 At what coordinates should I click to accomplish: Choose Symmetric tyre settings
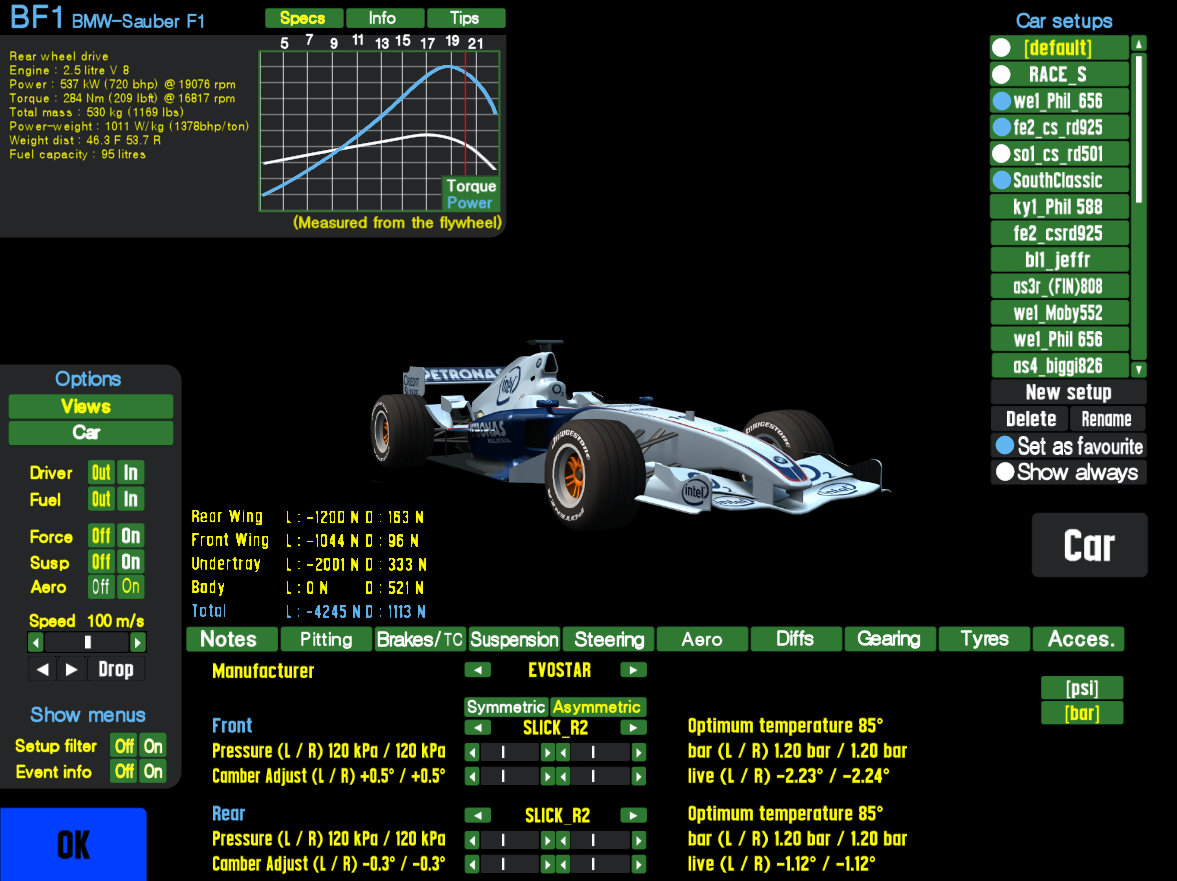click(507, 707)
